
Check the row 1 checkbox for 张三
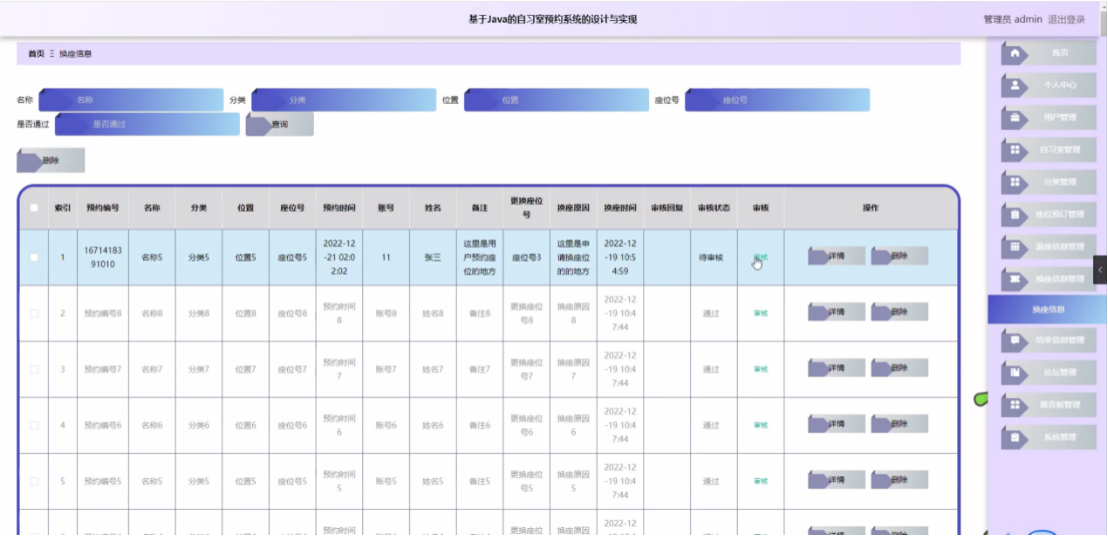coord(34,257)
